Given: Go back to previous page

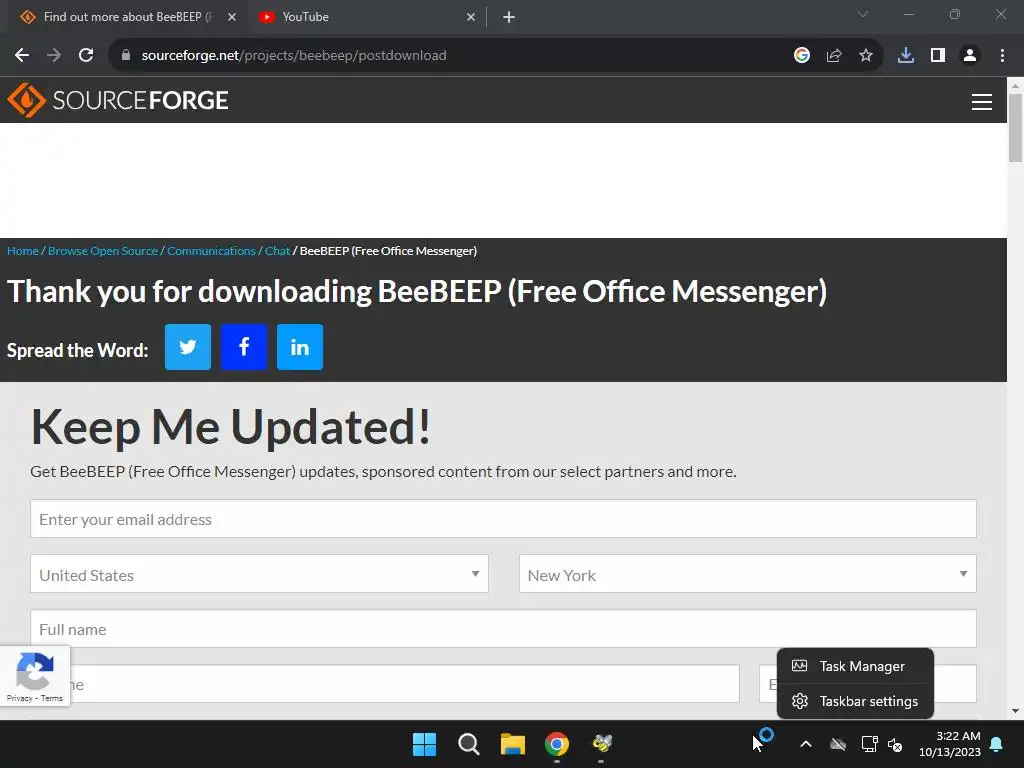Looking at the screenshot, I should [22, 56].
